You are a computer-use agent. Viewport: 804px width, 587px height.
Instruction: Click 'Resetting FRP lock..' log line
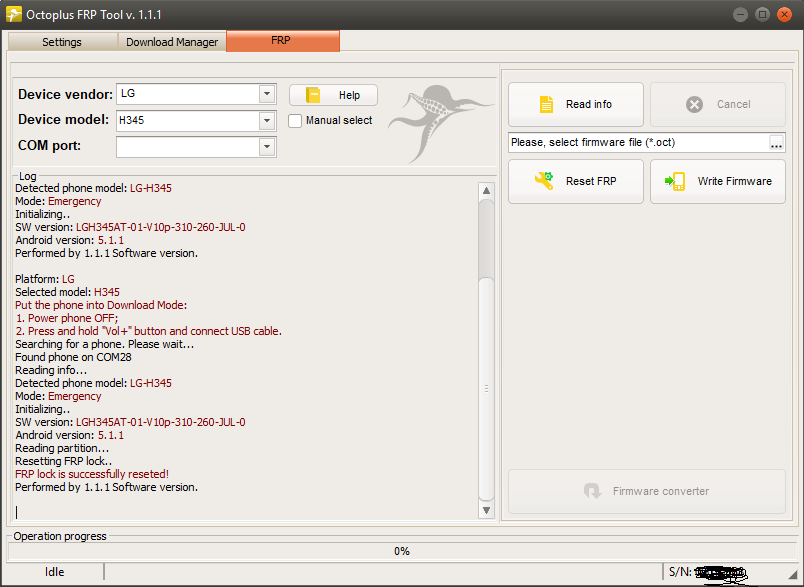click(64, 461)
